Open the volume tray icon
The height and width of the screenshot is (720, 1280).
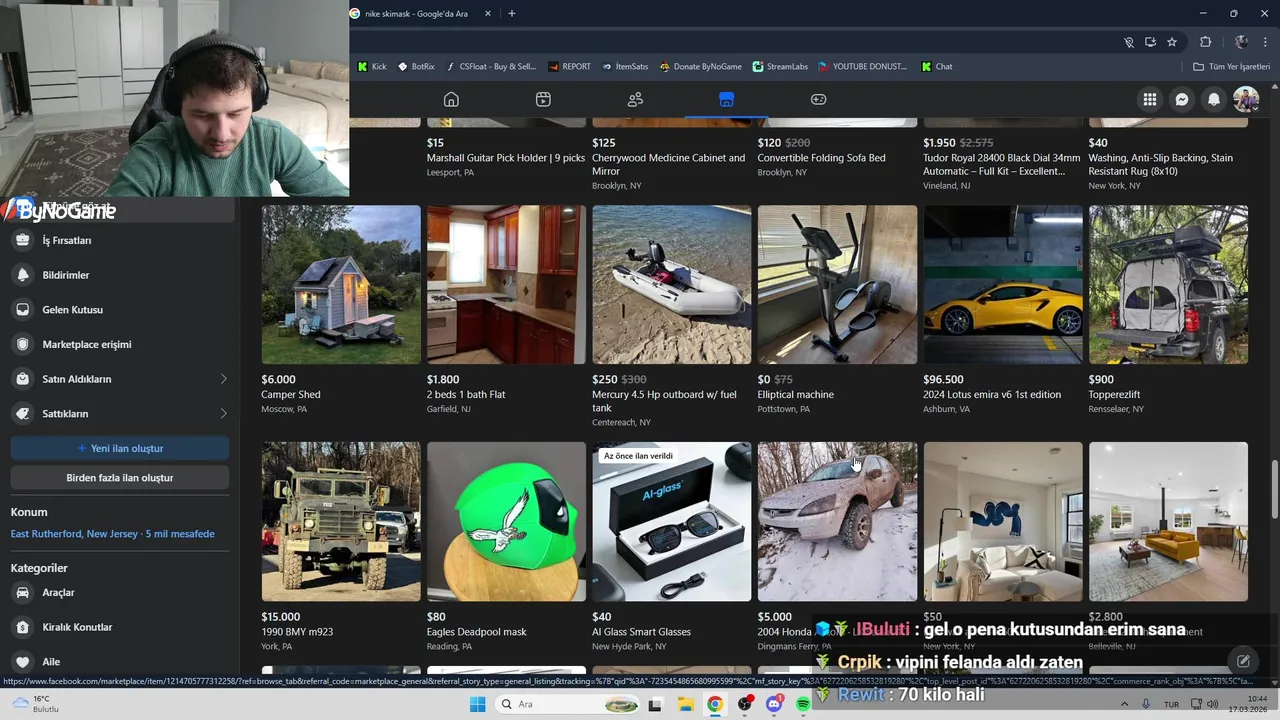[1213, 704]
